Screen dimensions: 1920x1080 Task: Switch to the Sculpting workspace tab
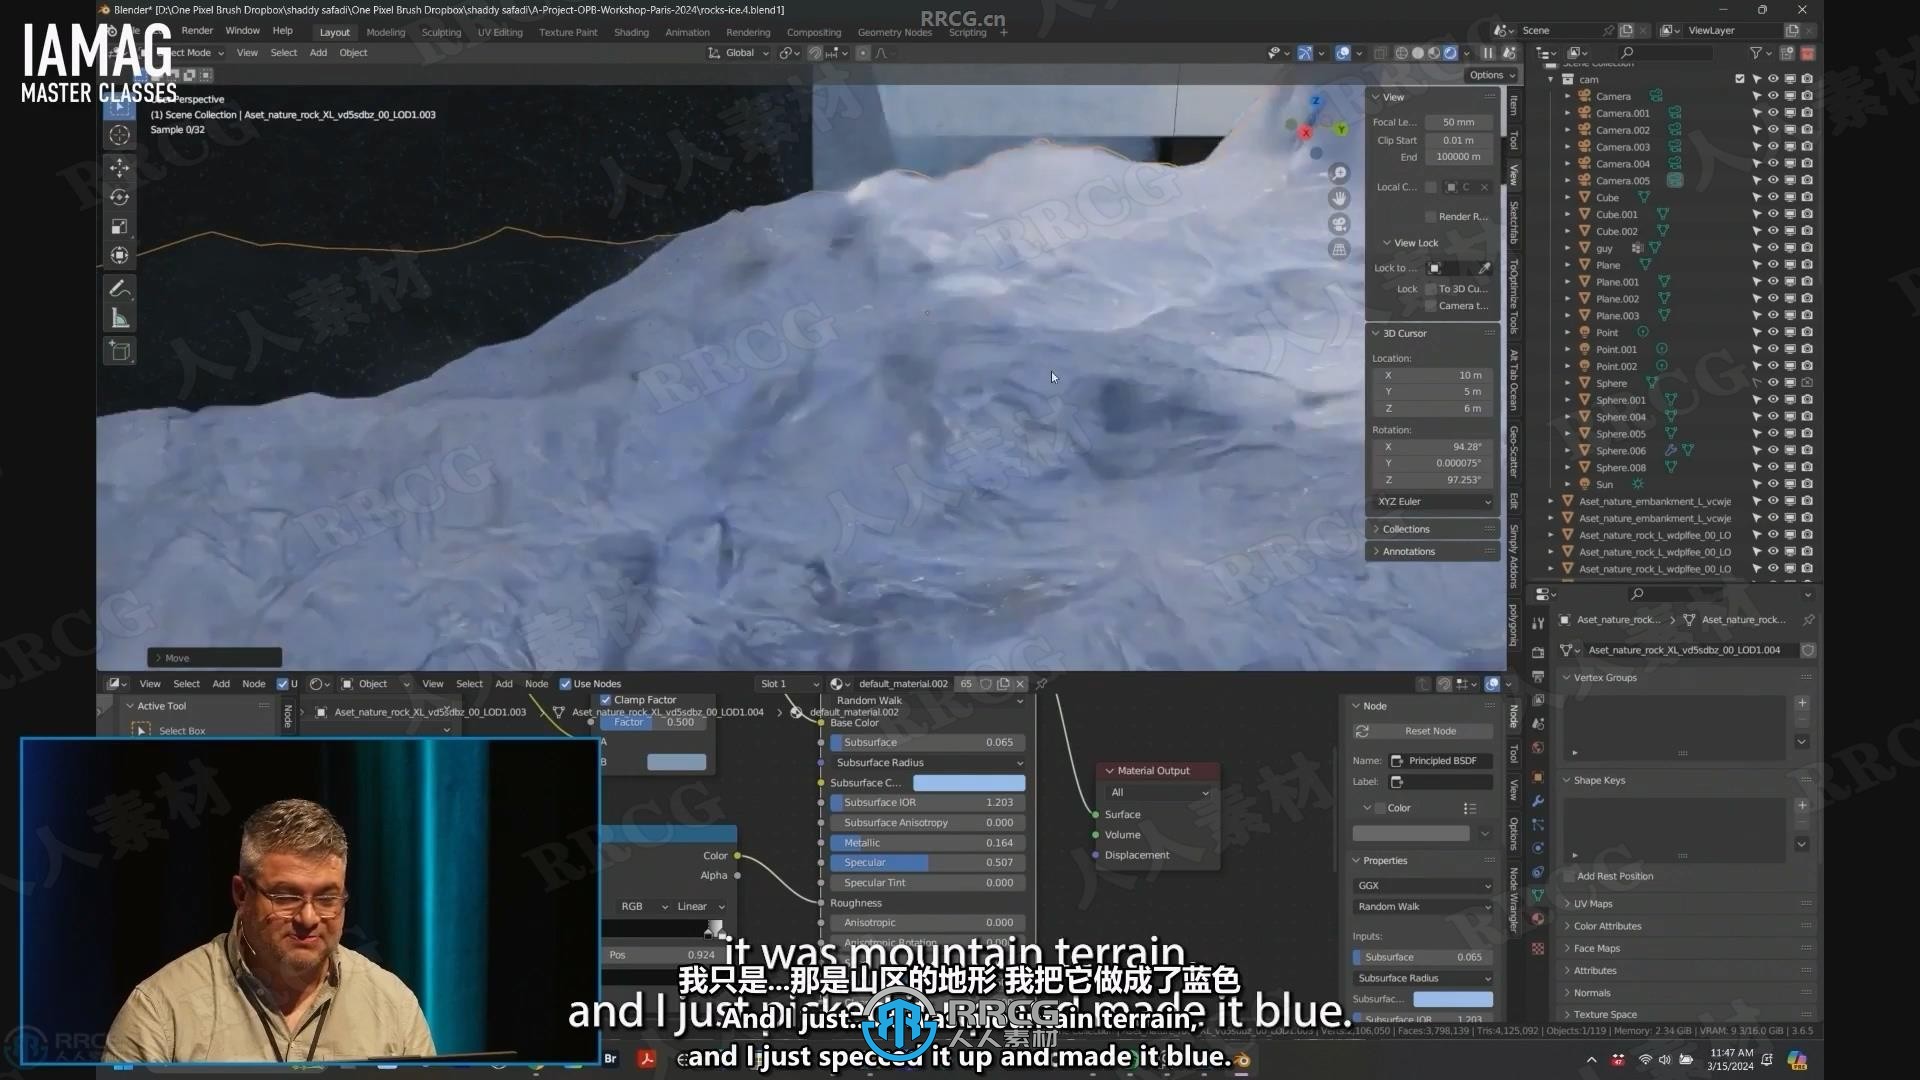point(441,32)
